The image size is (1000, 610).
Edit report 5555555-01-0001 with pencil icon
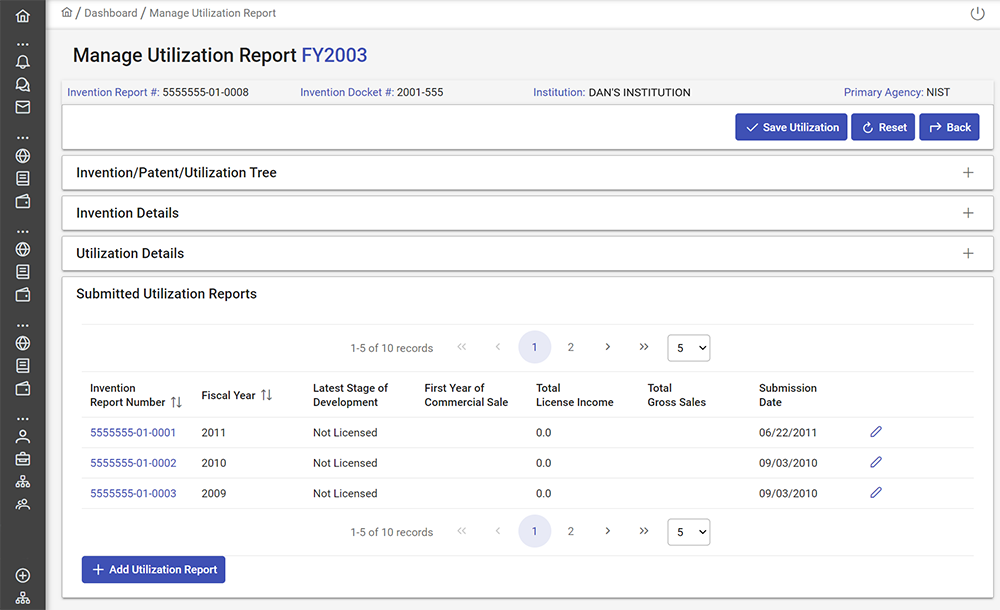[x=876, y=432]
